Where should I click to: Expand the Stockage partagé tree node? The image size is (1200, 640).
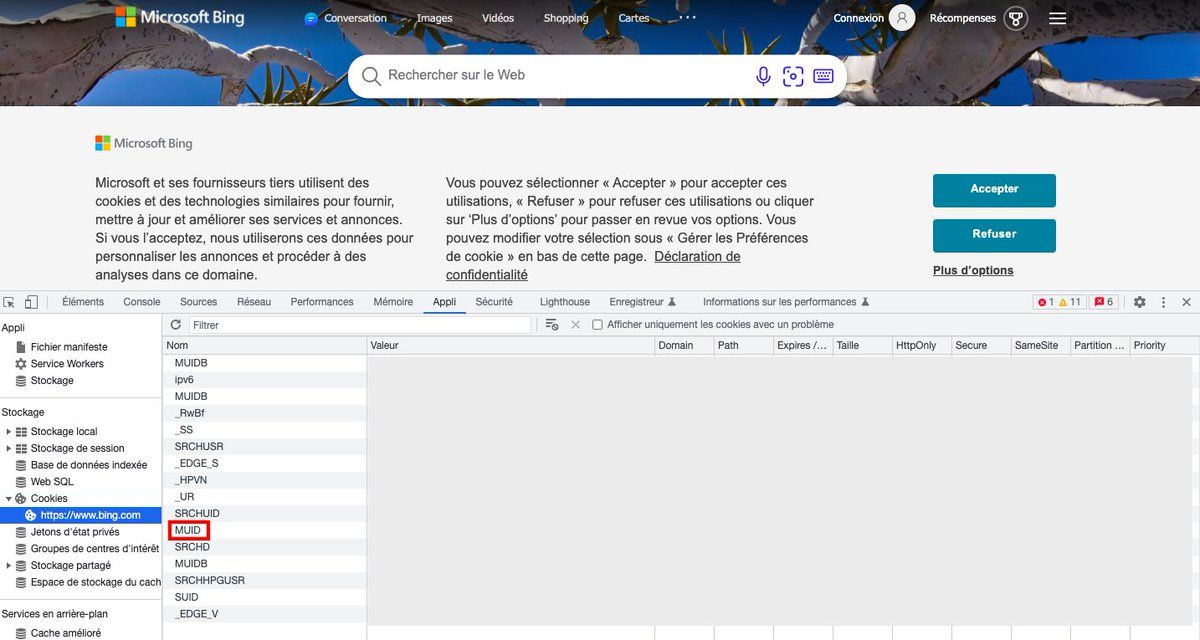(9, 566)
